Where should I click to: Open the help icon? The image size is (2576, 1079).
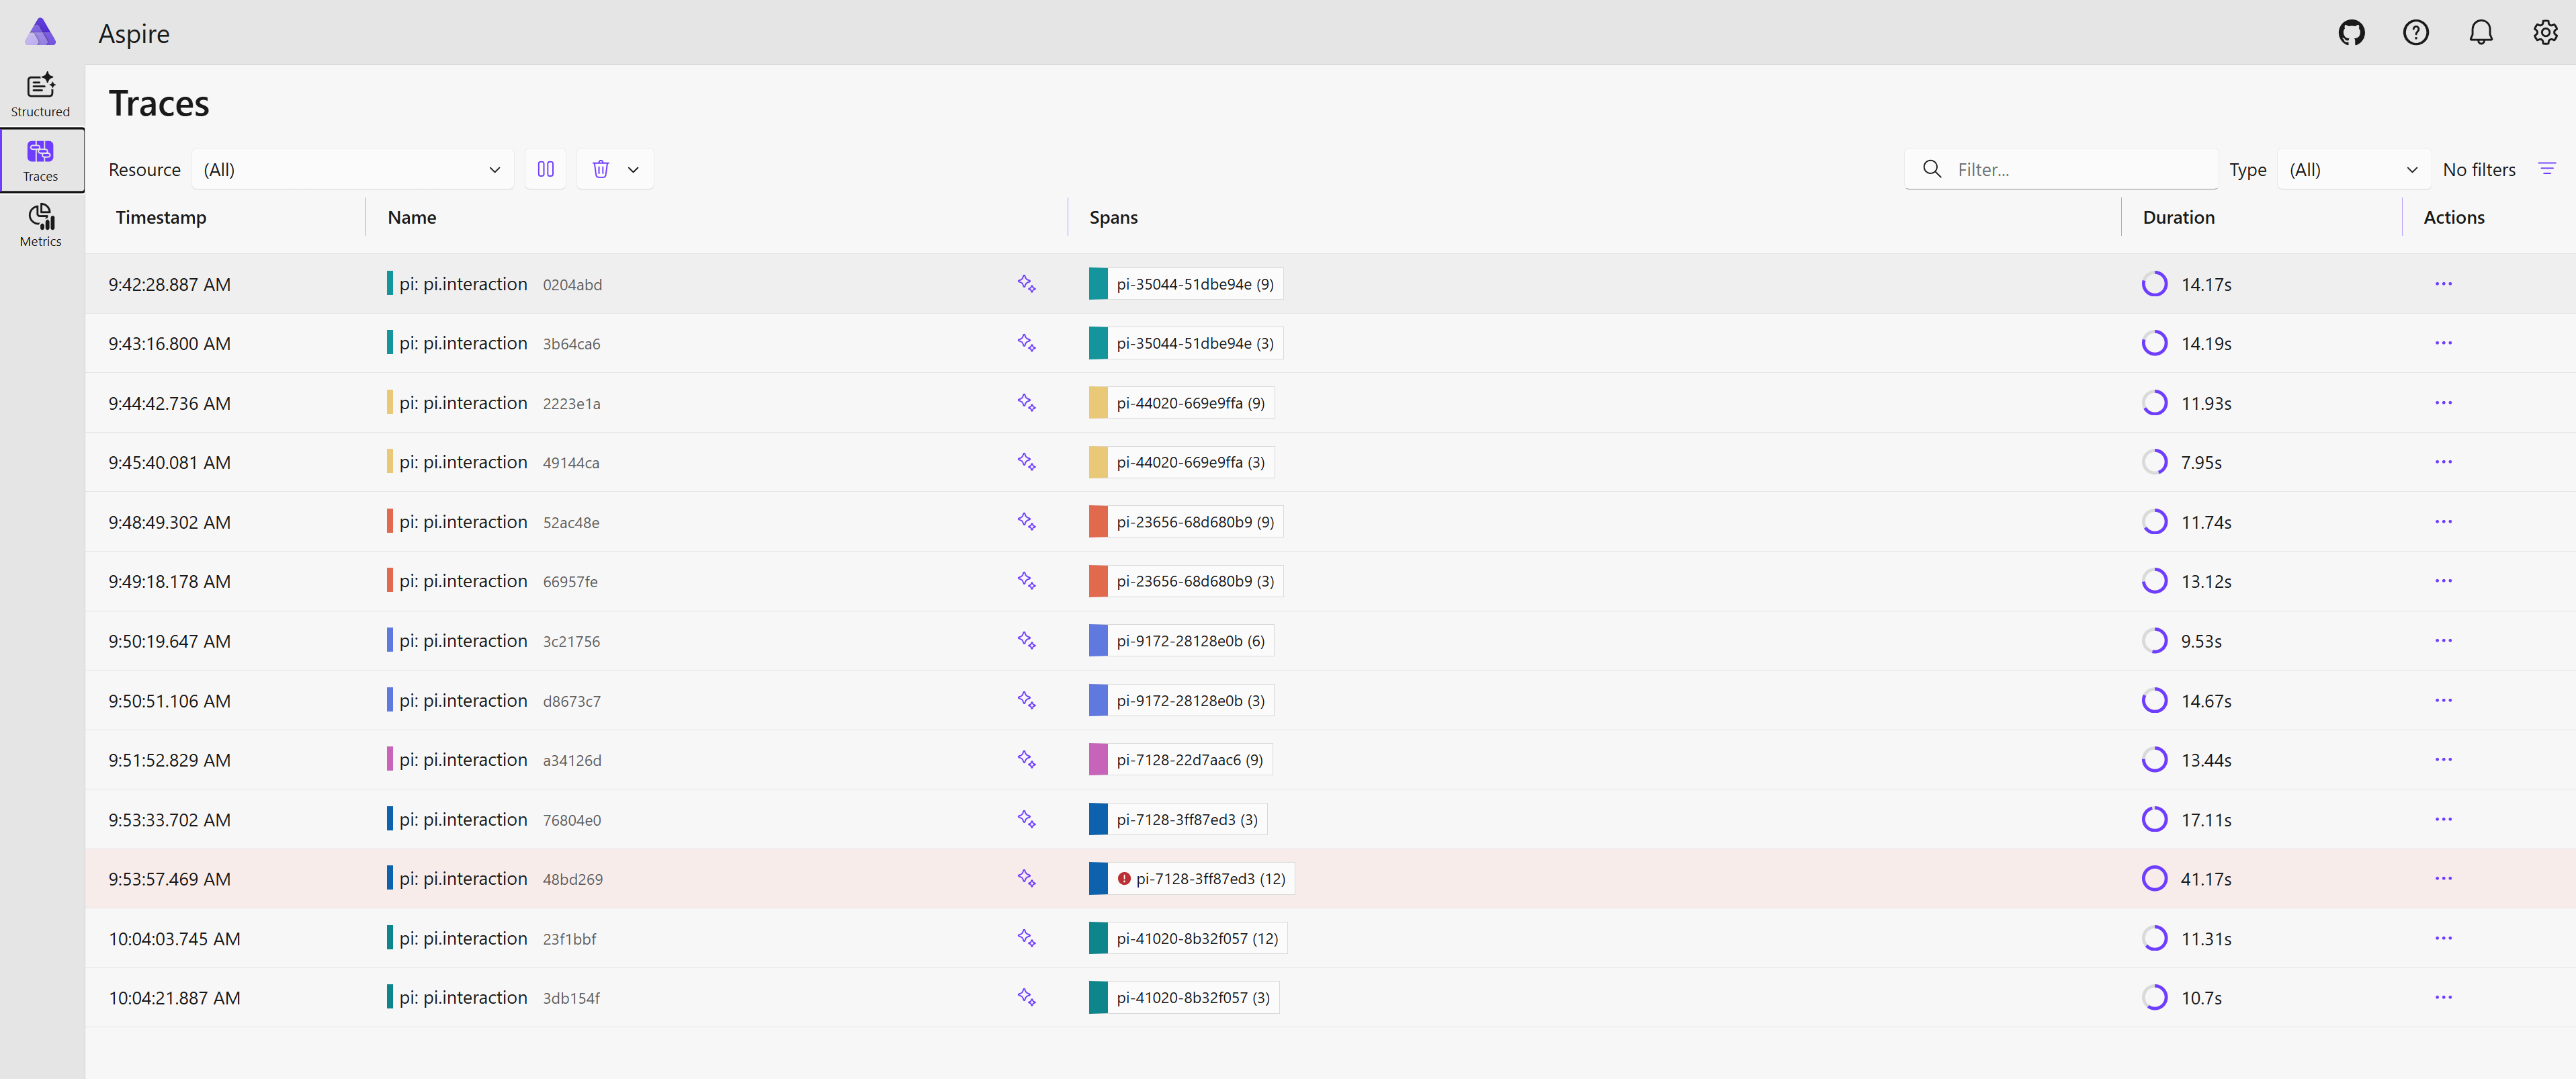click(x=2416, y=33)
